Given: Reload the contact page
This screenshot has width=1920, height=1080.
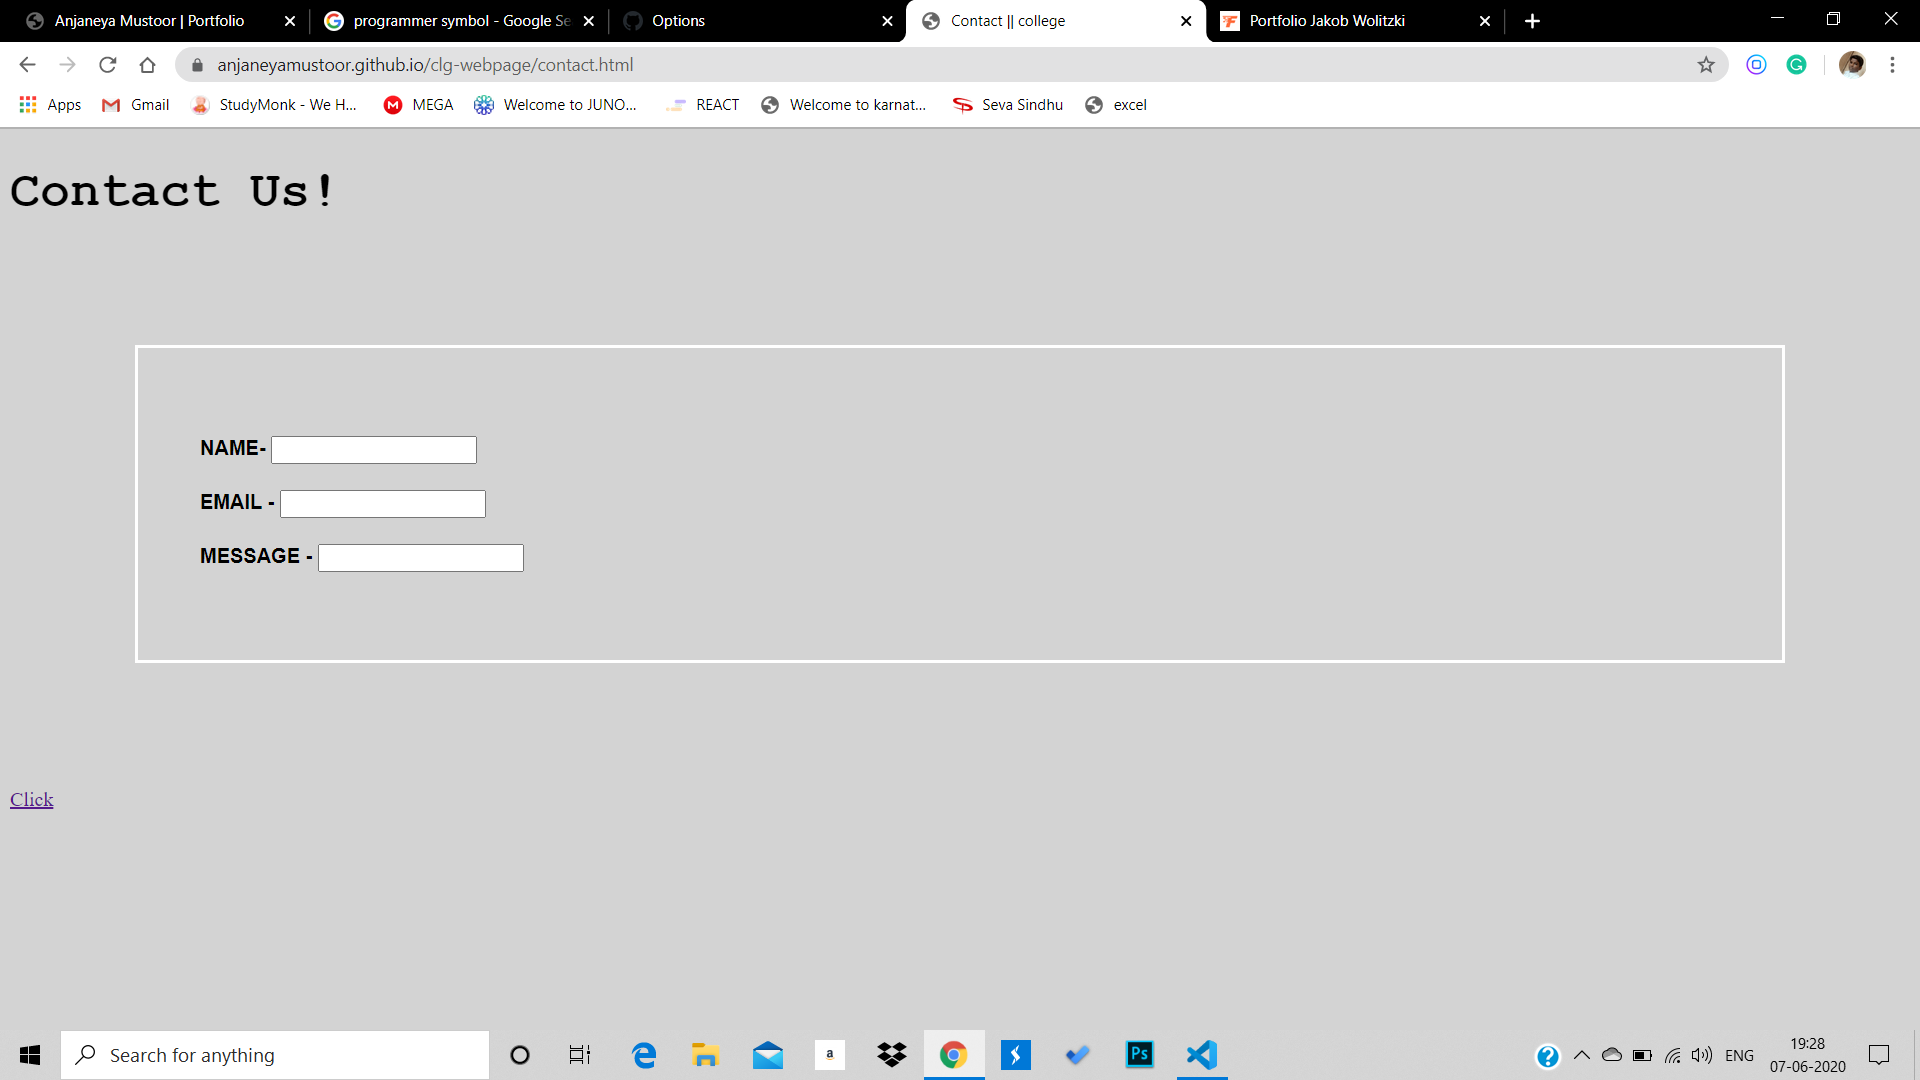Looking at the screenshot, I should [x=107, y=65].
